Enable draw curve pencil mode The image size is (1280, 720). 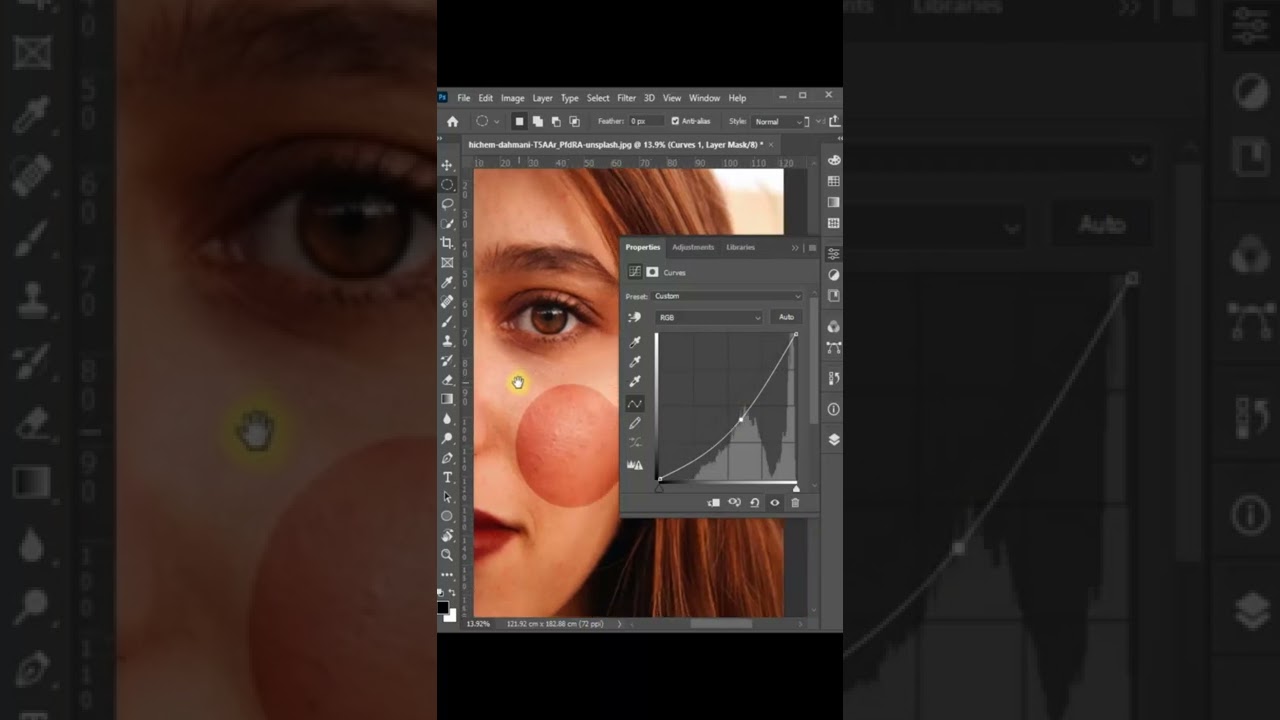(634, 423)
